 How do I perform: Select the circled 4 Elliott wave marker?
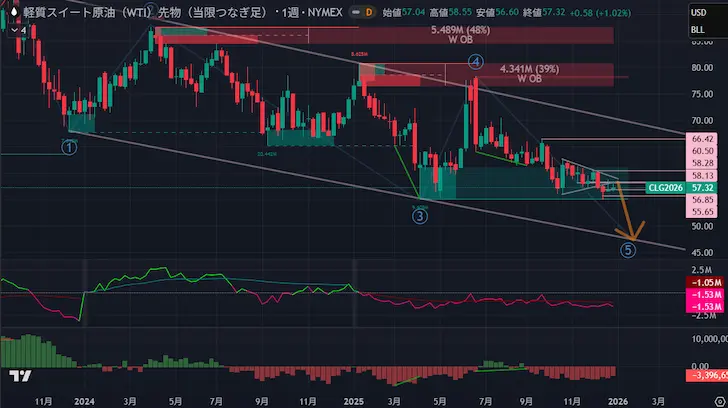tap(476, 62)
